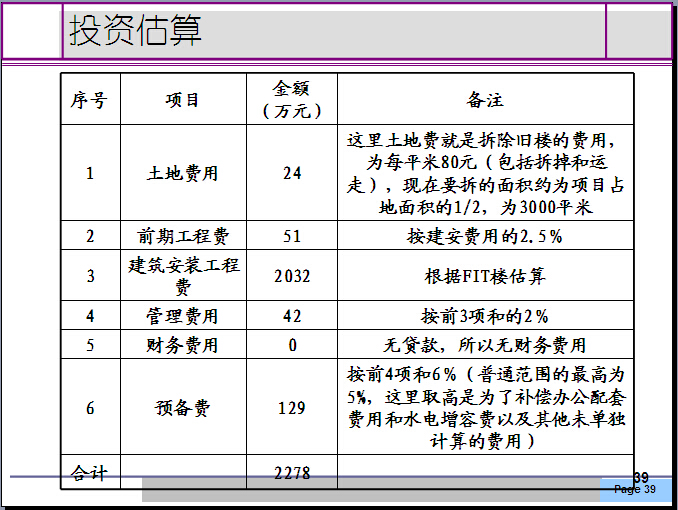Image resolution: width=678 pixels, height=510 pixels.
Task: Select the 土地费用 item cell
Action: (x=182, y=173)
